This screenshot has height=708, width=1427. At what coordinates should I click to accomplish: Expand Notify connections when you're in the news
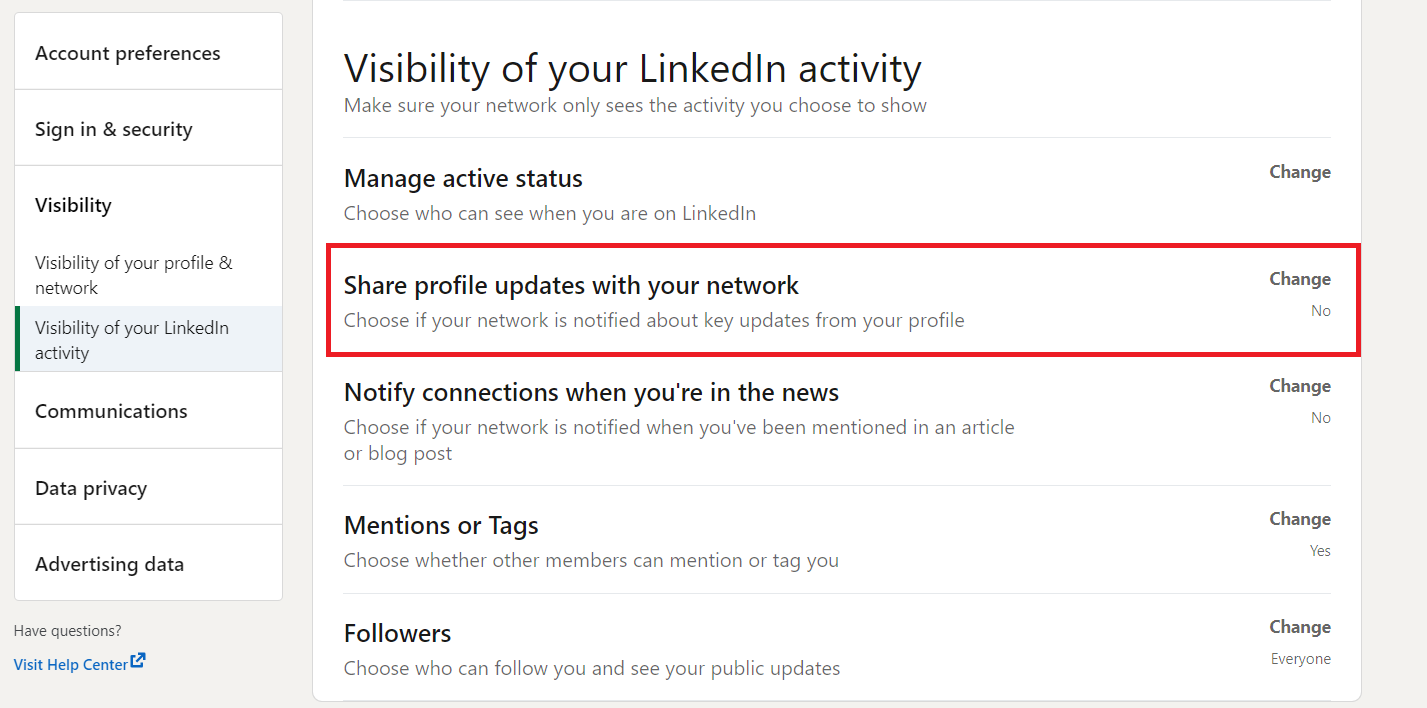pyautogui.click(x=591, y=393)
